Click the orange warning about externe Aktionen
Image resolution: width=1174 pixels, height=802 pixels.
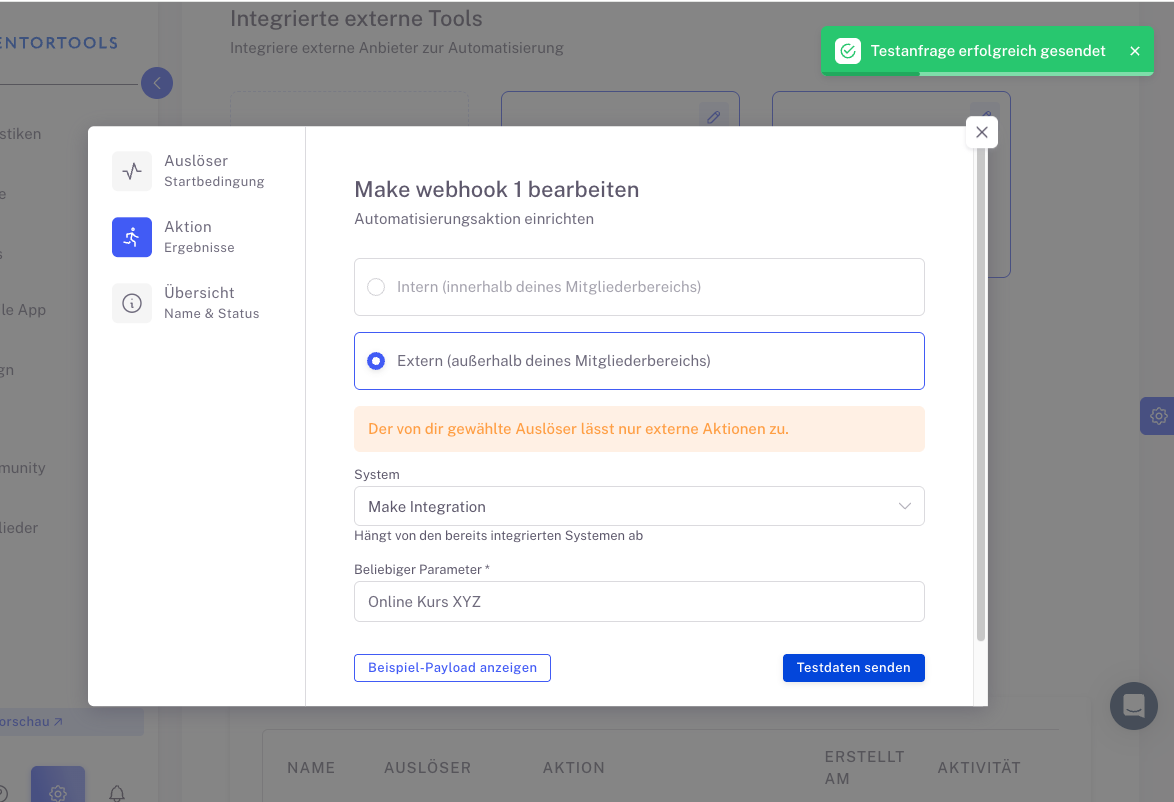coord(639,429)
